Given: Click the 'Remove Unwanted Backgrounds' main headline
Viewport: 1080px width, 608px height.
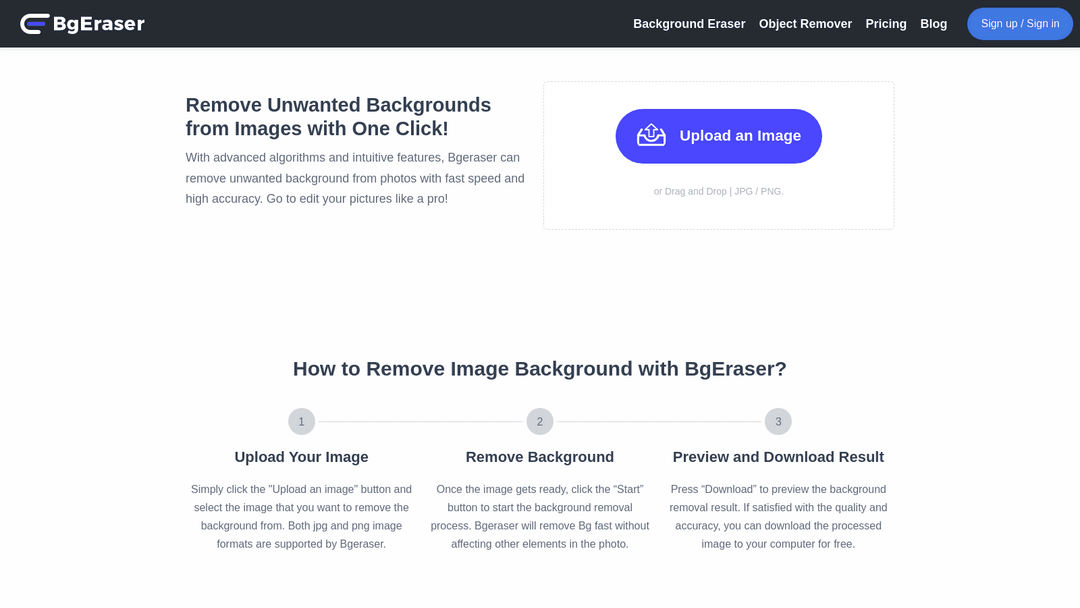Looking at the screenshot, I should coord(338,116).
